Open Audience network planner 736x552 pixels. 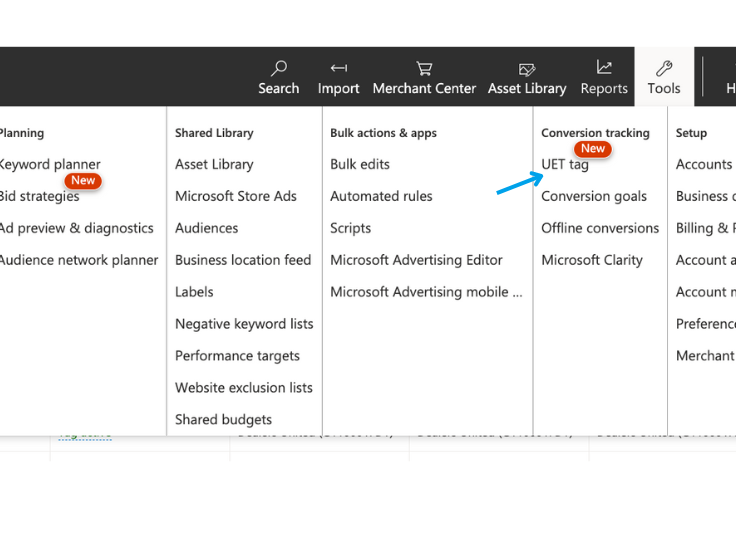pyautogui.click(x=79, y=260)
